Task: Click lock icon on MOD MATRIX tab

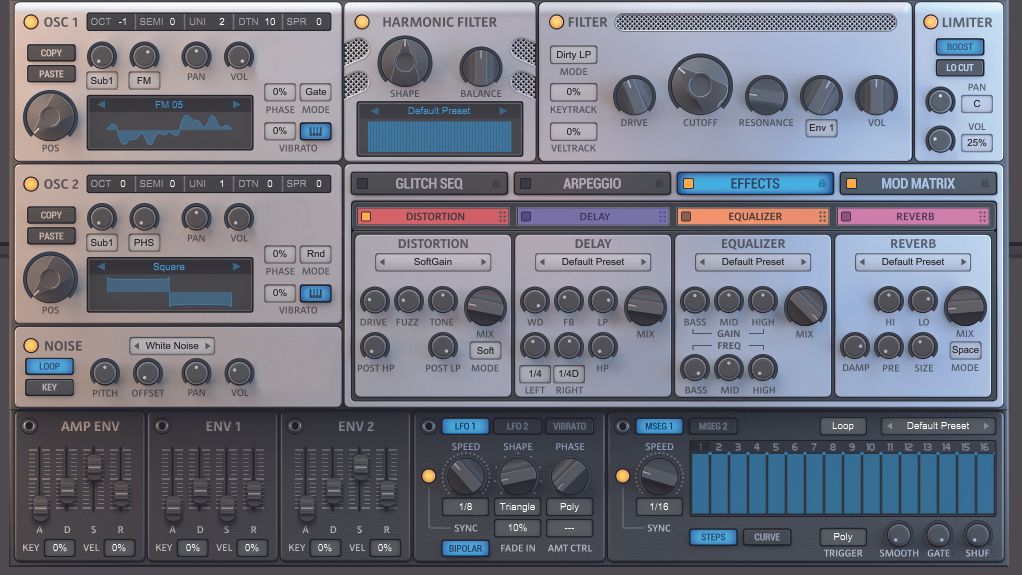Action: point(985,184)
